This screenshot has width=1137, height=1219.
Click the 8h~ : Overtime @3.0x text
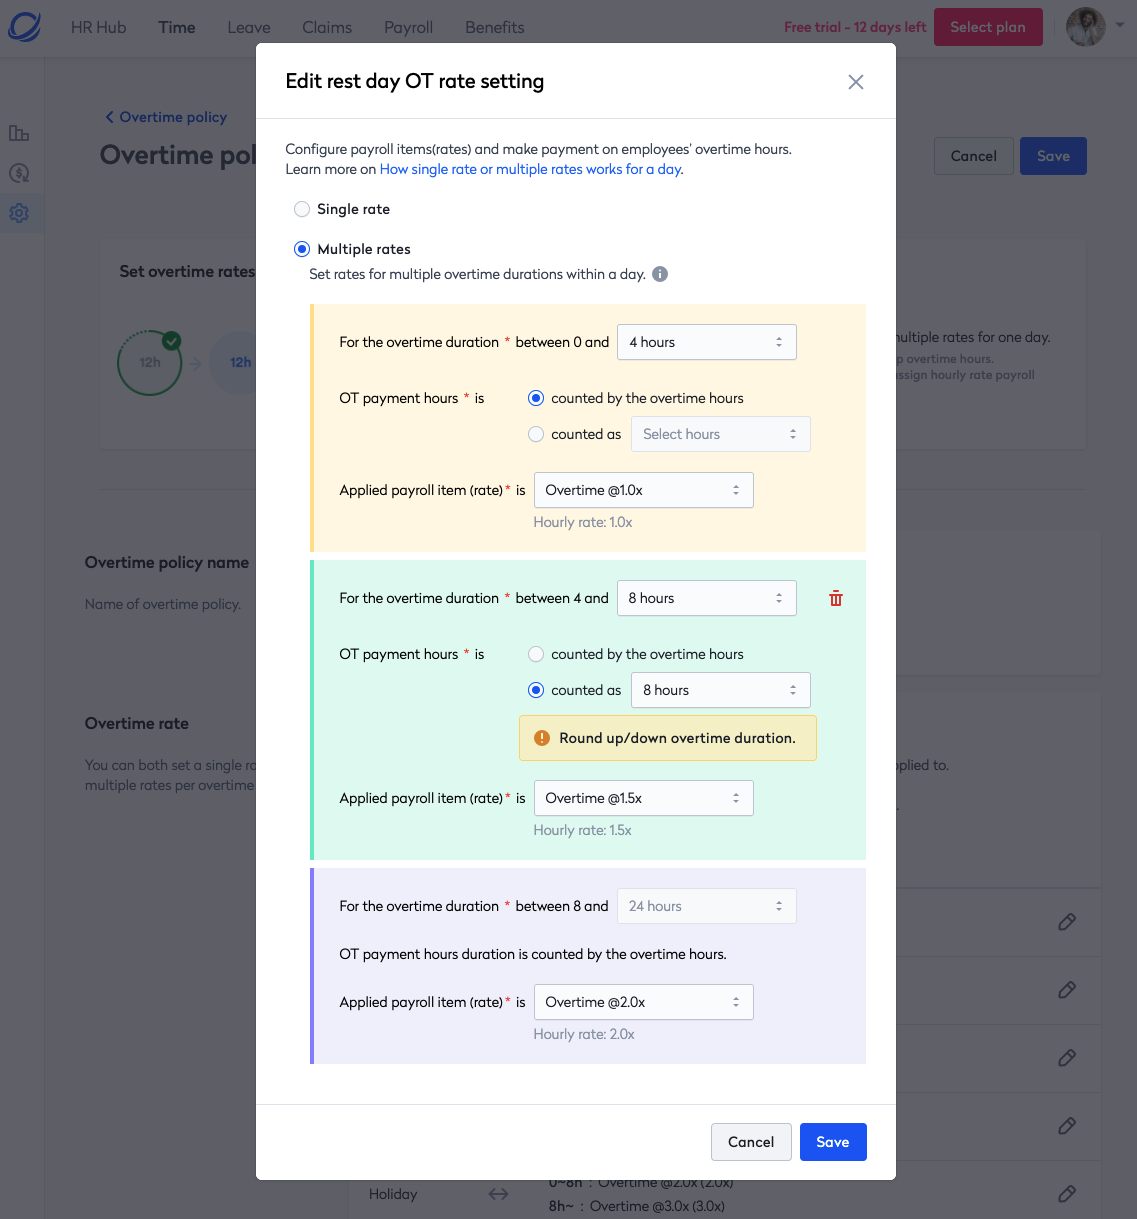[636, 1206]
